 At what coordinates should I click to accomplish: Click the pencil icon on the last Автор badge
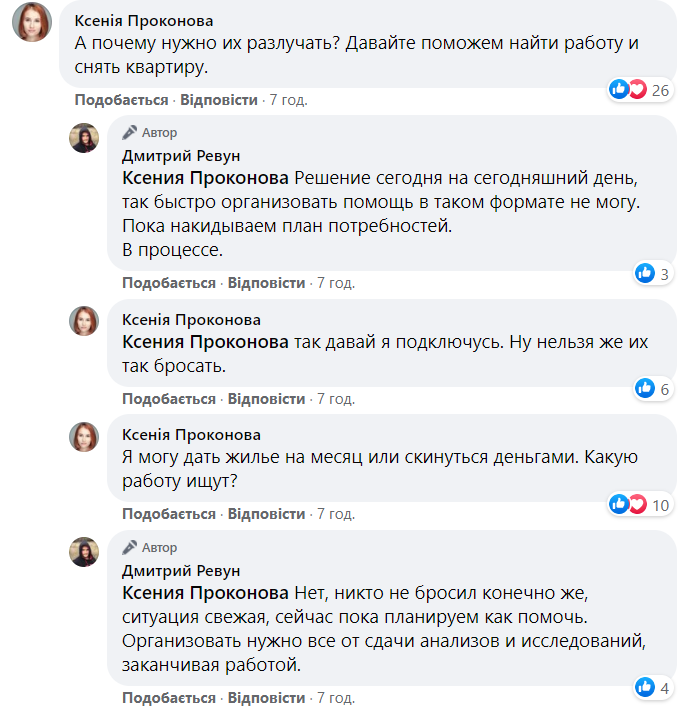pyautogui.click(x=130, y=547)
